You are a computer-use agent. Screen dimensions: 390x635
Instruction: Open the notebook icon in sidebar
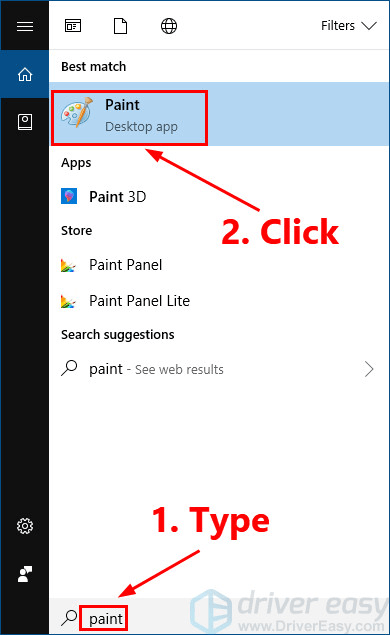pos(25,122)
